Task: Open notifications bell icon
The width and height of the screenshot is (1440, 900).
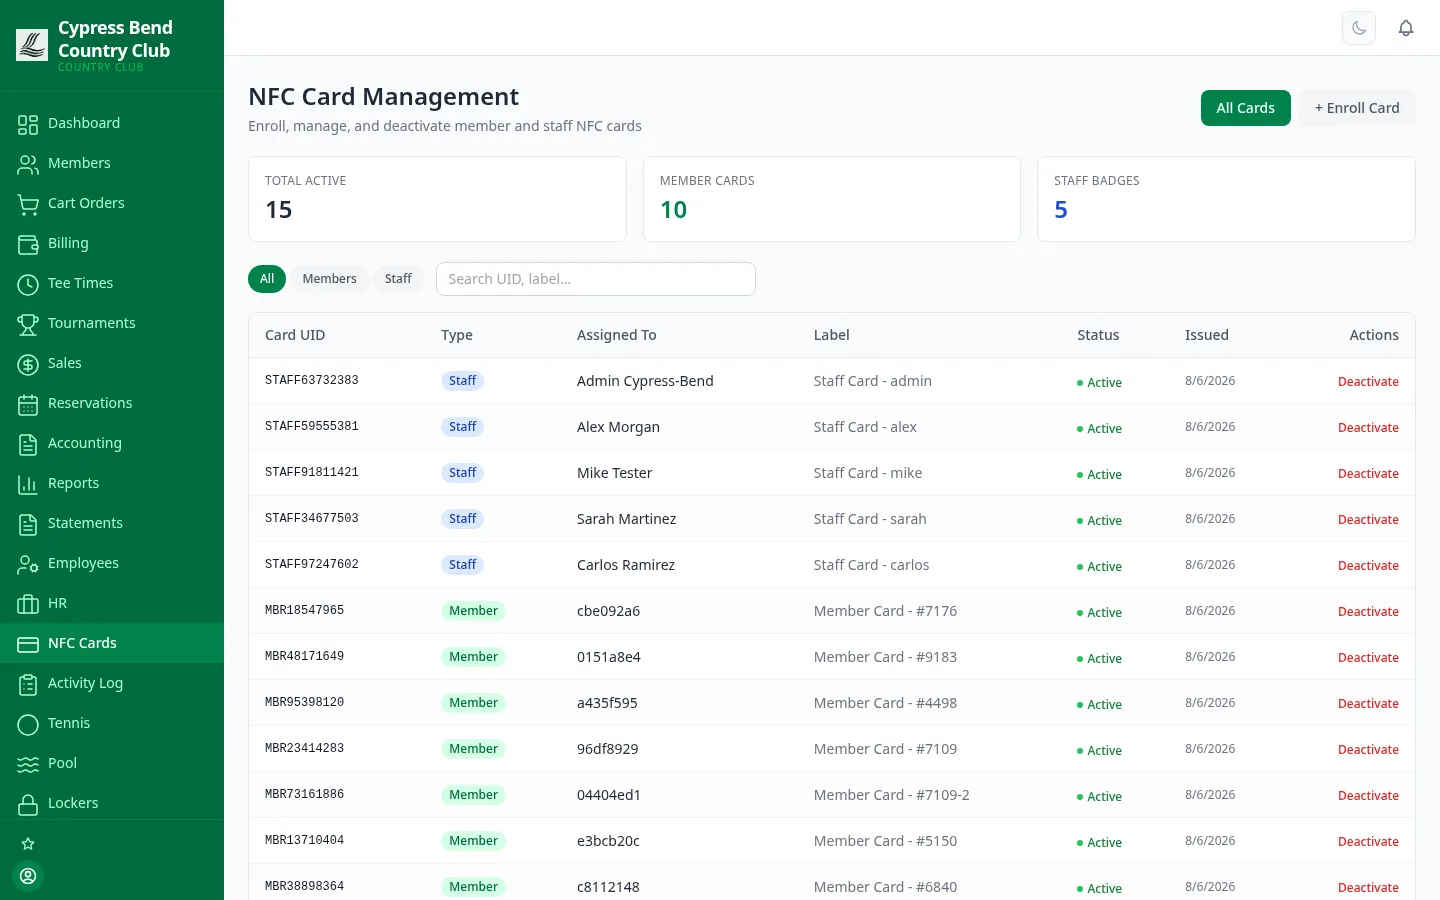Action: coord(1406,28)
